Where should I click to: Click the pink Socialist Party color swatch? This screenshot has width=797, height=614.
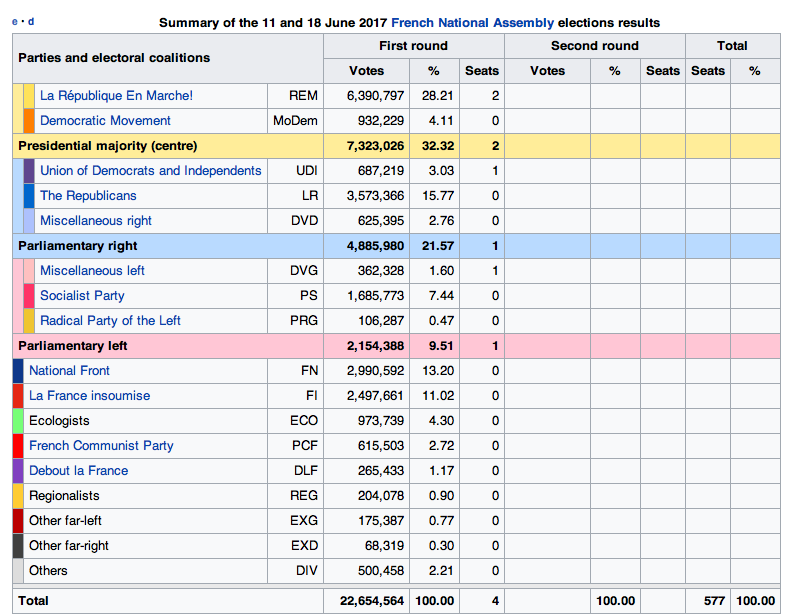coord(29,295)
